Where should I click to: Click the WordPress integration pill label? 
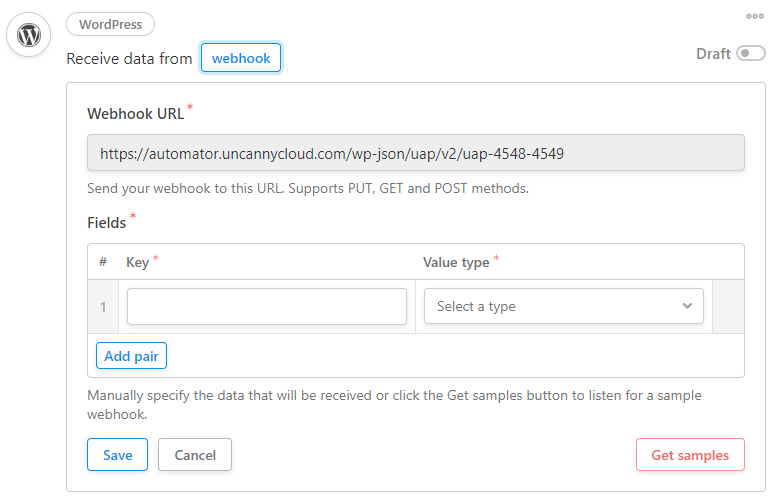click(110, 24)
